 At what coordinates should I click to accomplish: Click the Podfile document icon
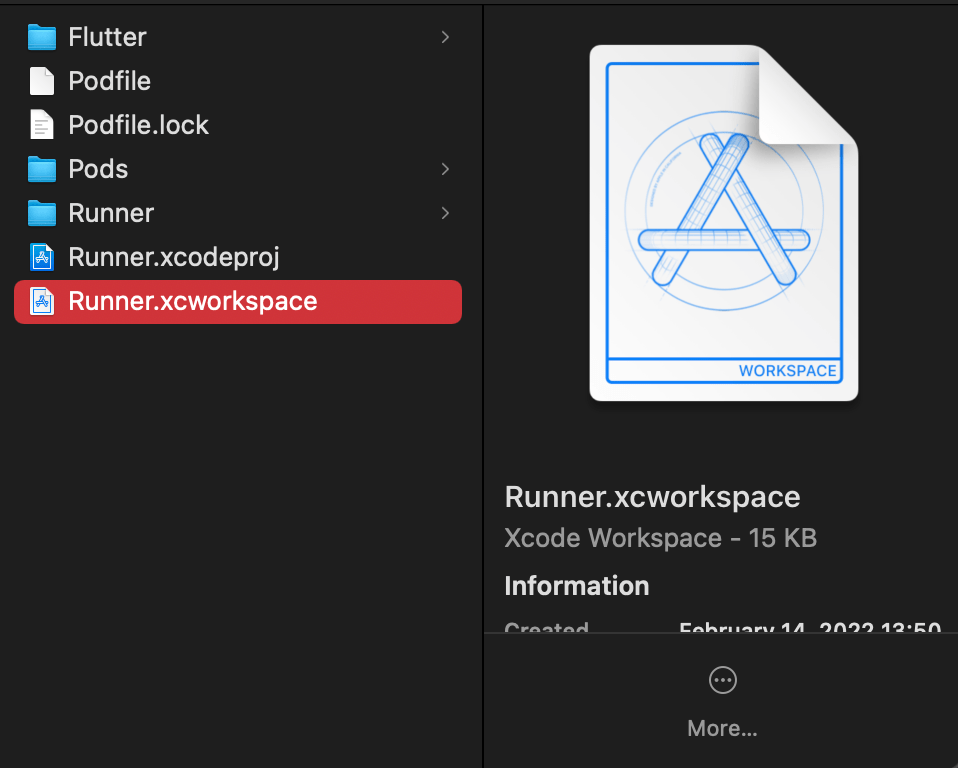pos(41,81)
